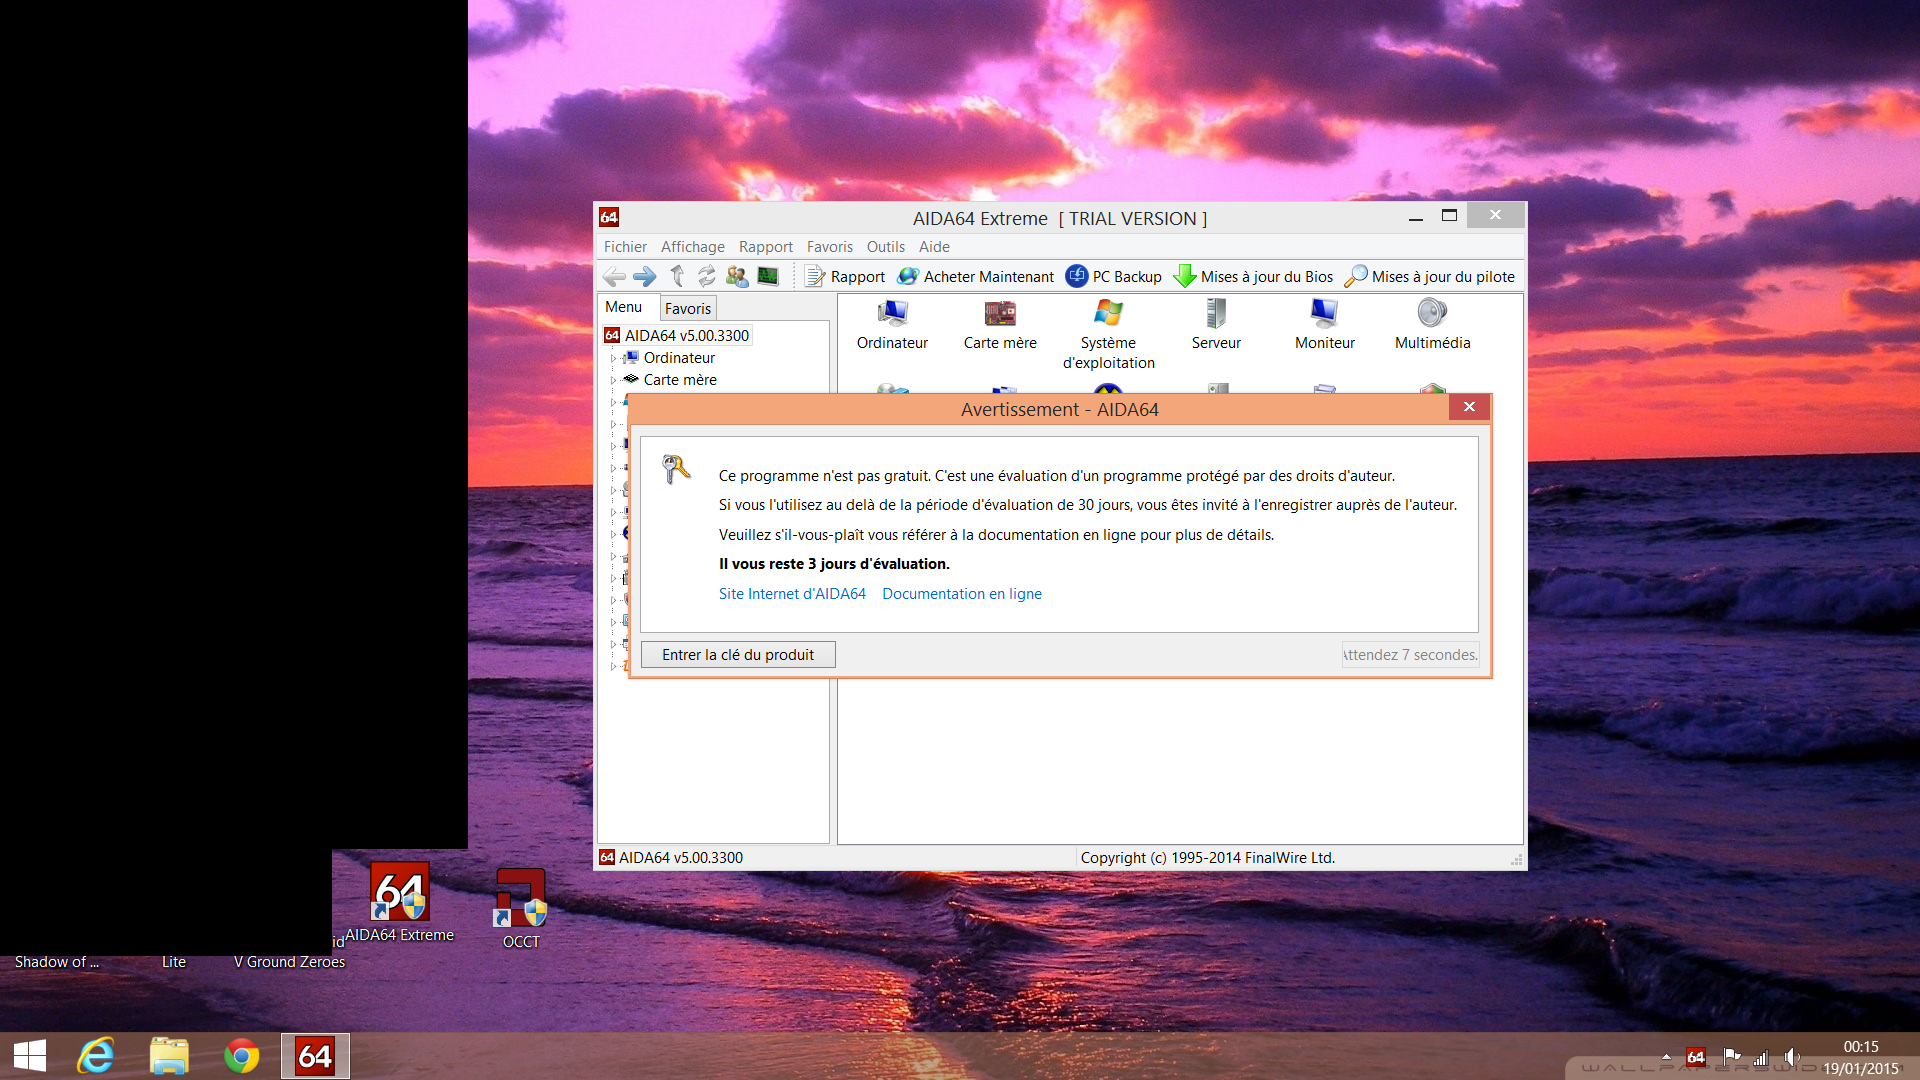Screen dimensions: 1920x1080
Task: Click the Copyright FinalWire Ltd. status text
Action: tap(1207, 858)
